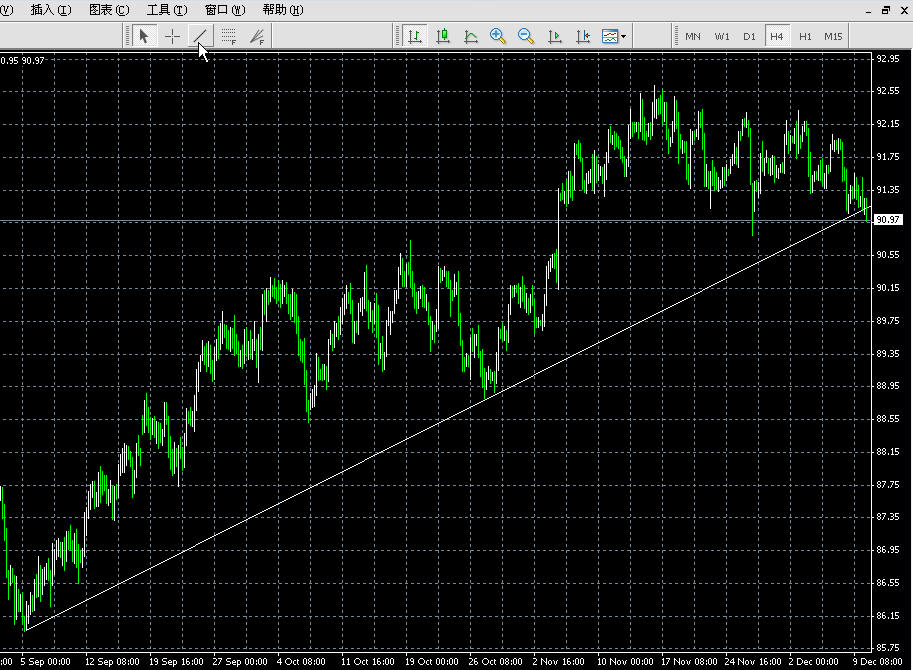
Task: Click the 85.75 price scale label
Action: click(888, 647)
